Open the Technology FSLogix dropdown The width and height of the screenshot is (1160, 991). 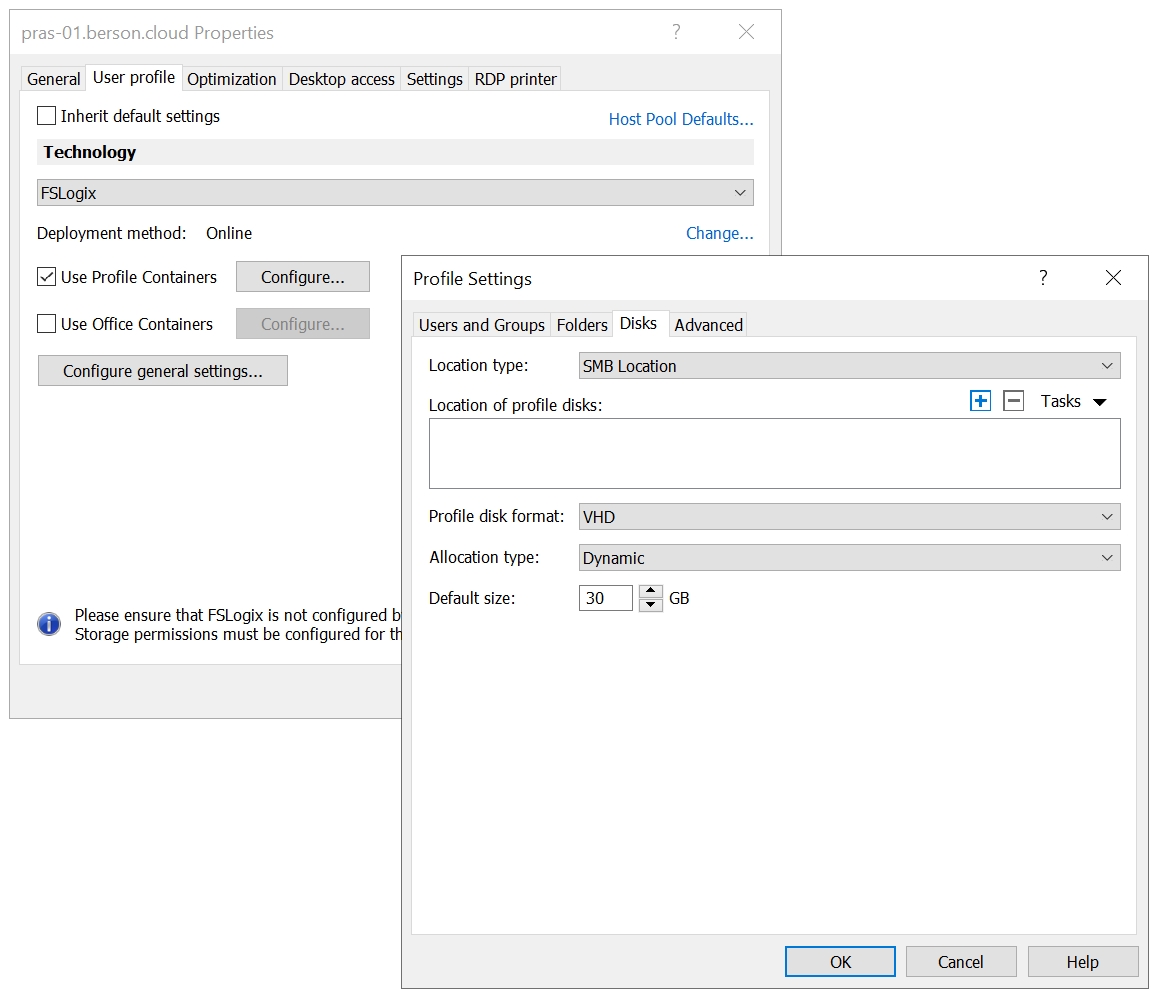(395, 193)
